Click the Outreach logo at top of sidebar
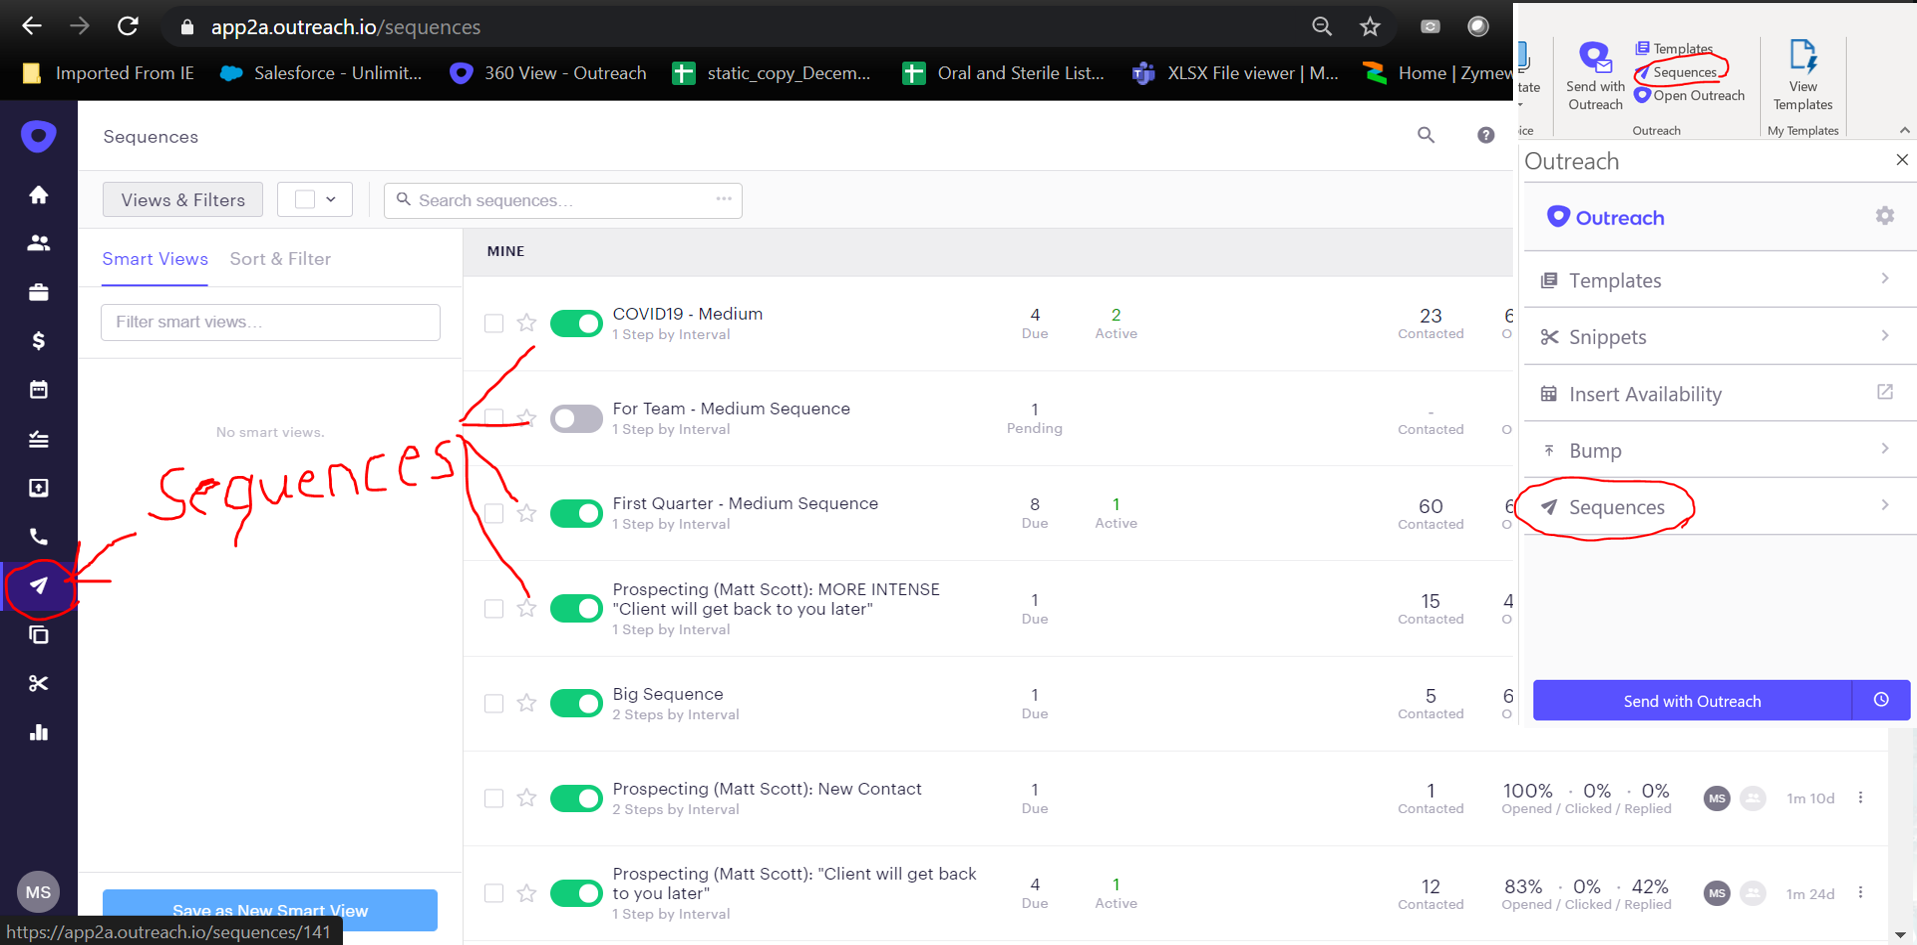Viewport: 1917px width, 945px height. (x=38, y=136)
